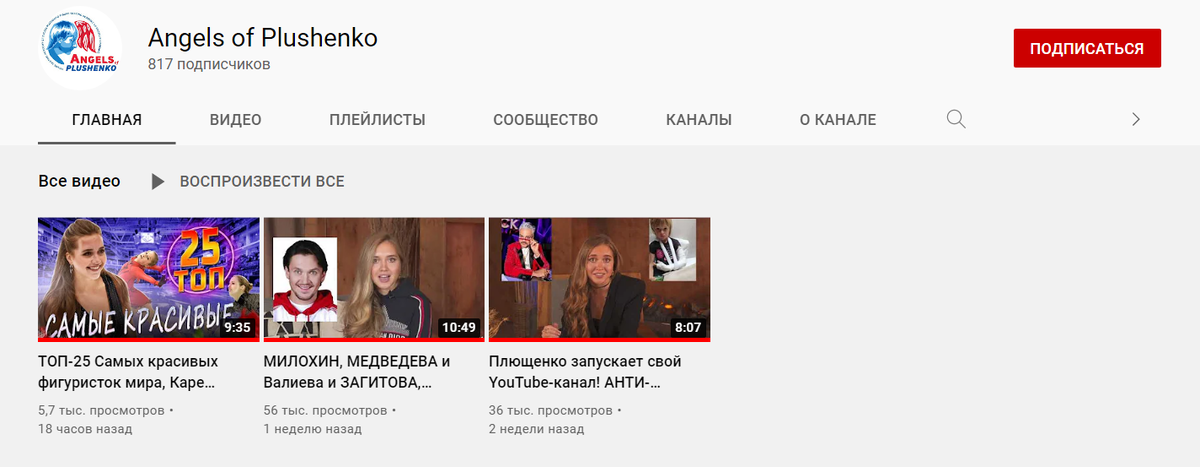Open the О КАНАЛЕ tab
1200x467 pixels.
838,120
